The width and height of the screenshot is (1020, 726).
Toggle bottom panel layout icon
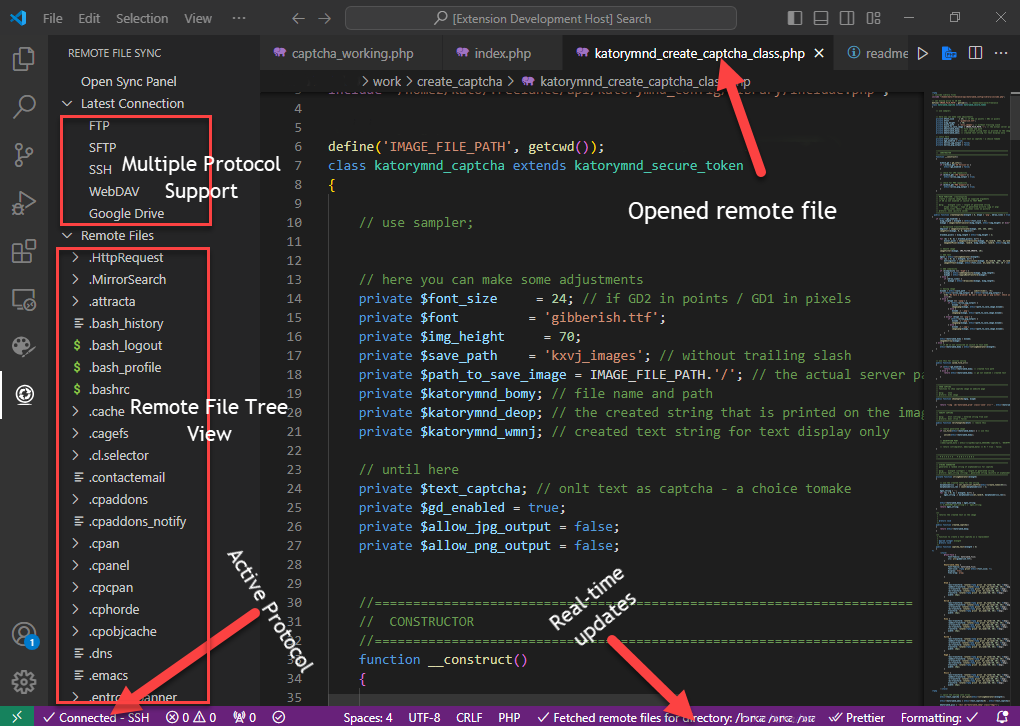point(821,18)
